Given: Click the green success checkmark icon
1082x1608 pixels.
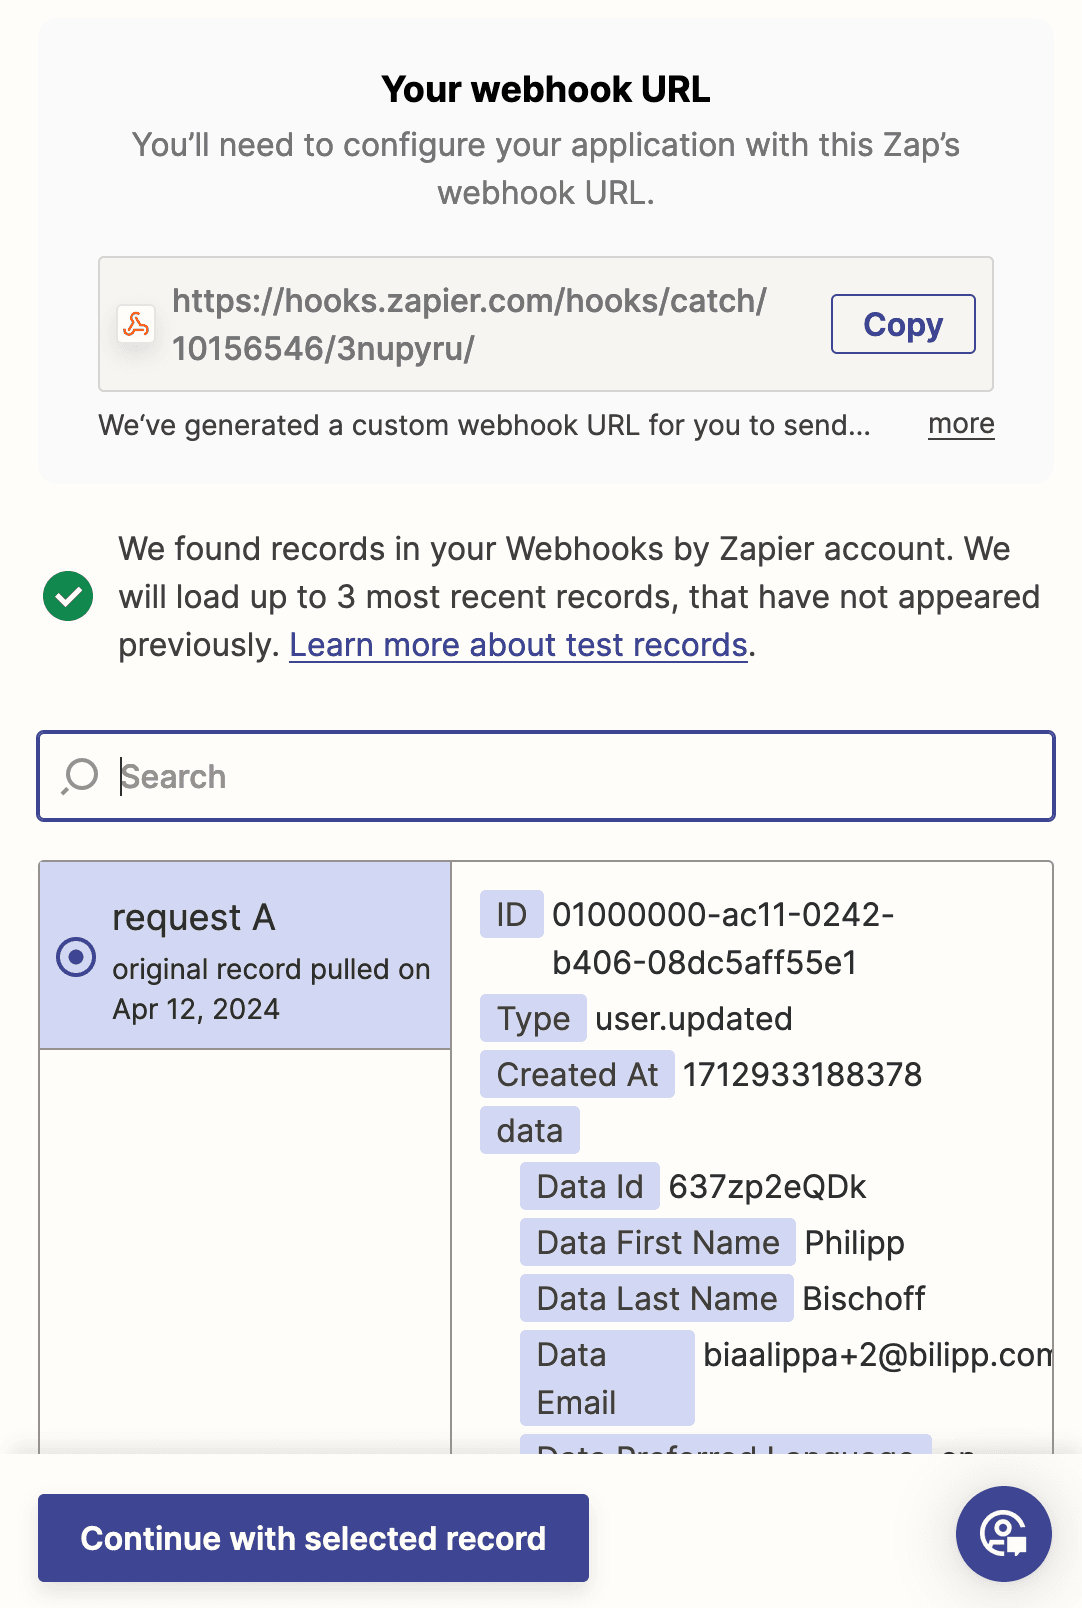Looking at the screenshot, I should click(x=68, y=597).
